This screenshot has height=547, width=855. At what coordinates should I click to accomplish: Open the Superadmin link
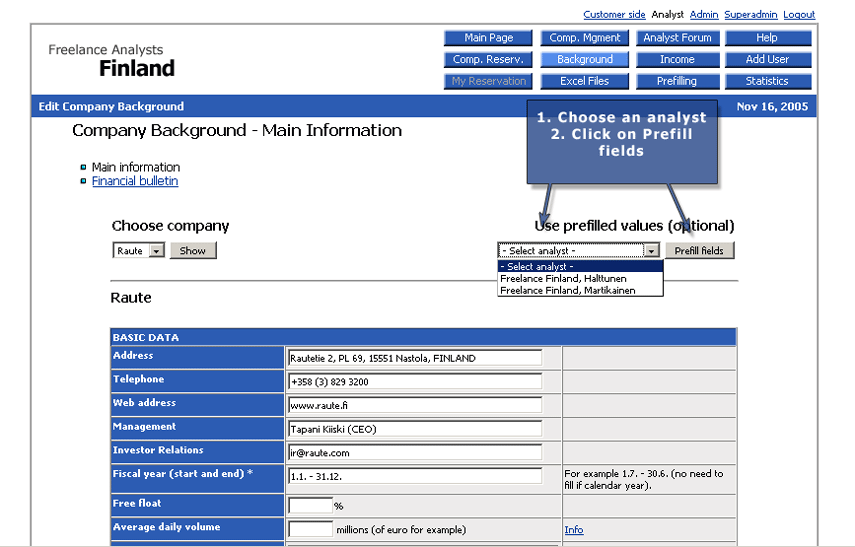(751, 15)
